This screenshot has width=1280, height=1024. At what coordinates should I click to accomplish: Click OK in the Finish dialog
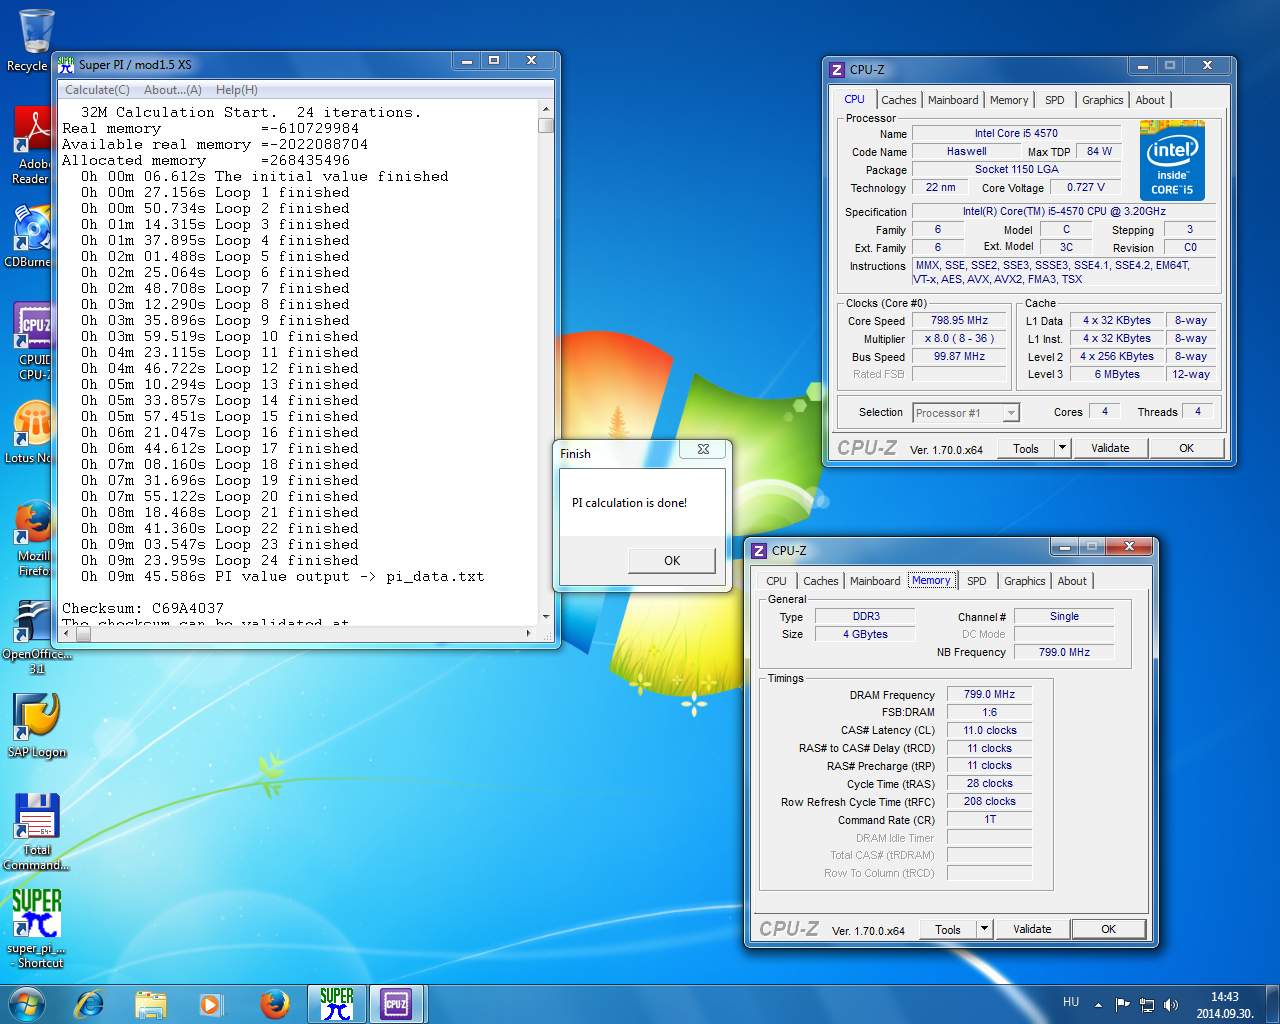click(x=672, y=561)
